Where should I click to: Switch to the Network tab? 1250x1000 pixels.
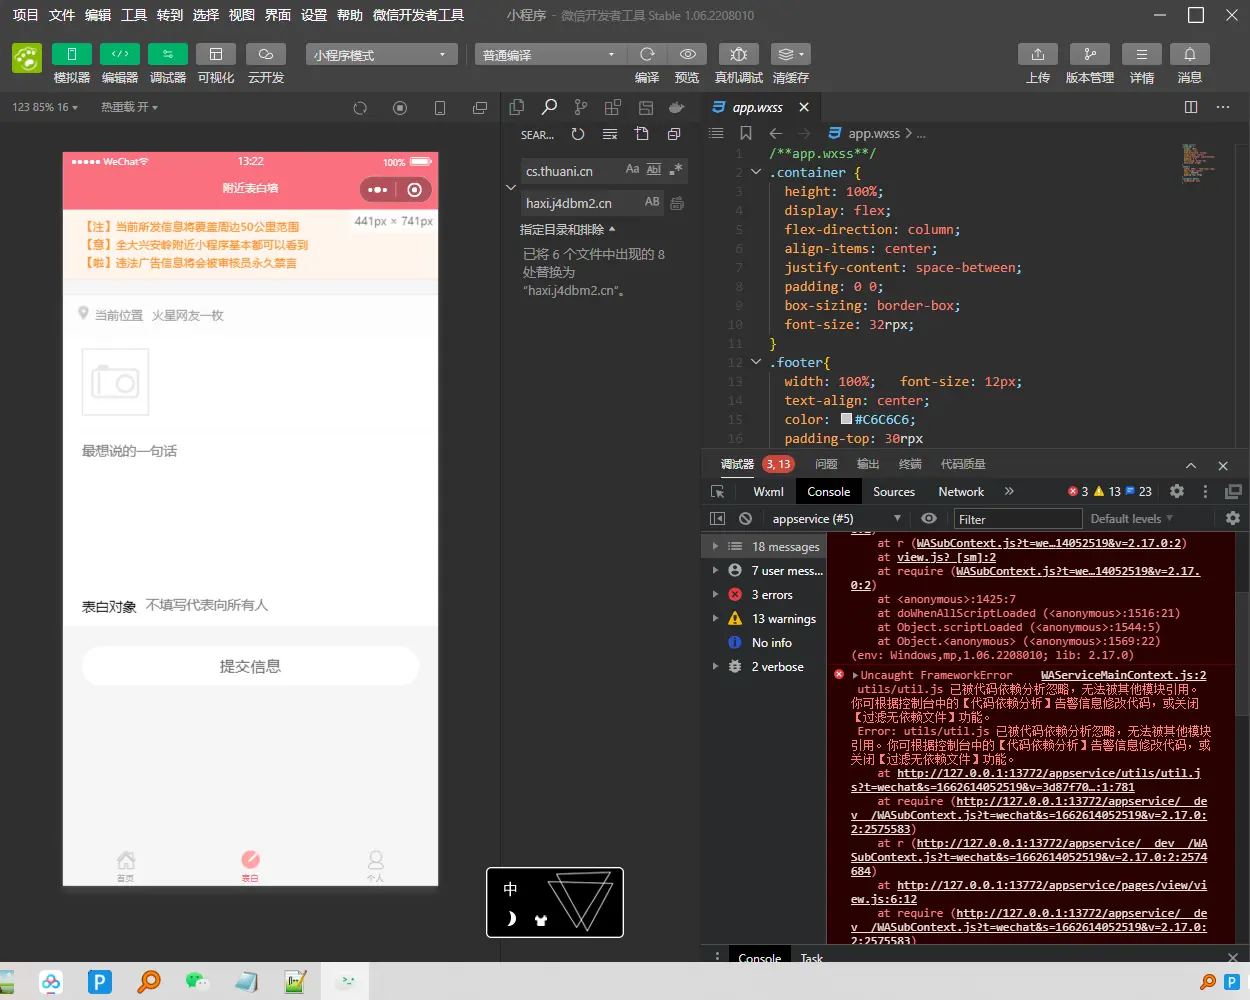pyautogui.click(x=961, y=491)
